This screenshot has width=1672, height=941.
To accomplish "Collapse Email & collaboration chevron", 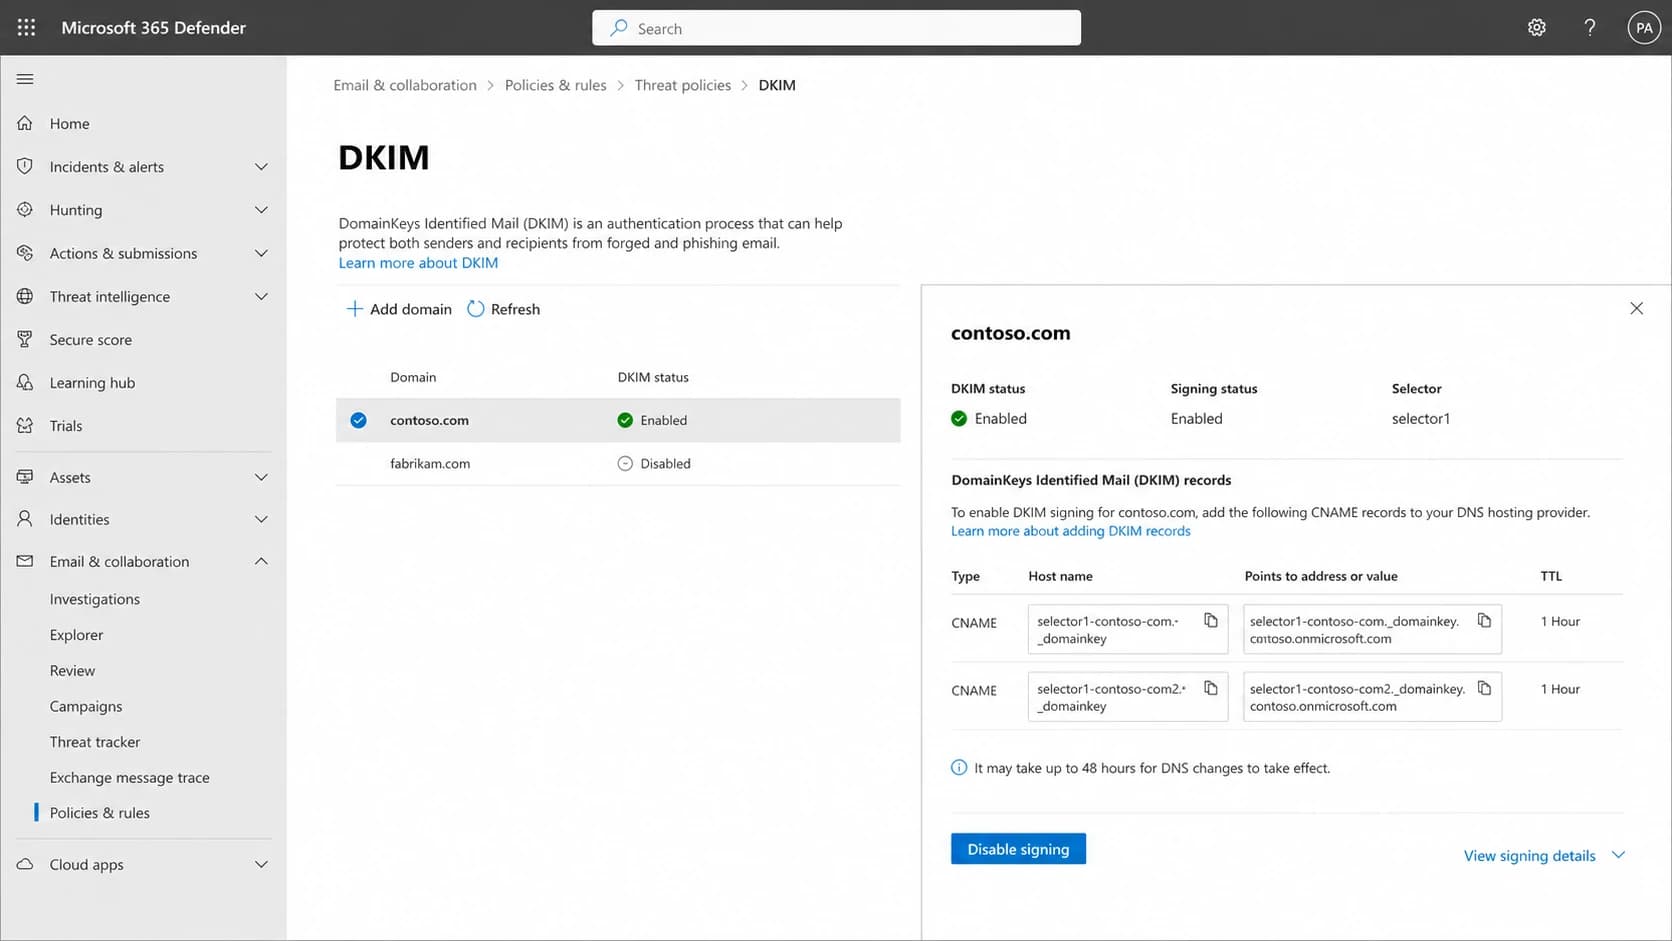I will tap(261, 561).
